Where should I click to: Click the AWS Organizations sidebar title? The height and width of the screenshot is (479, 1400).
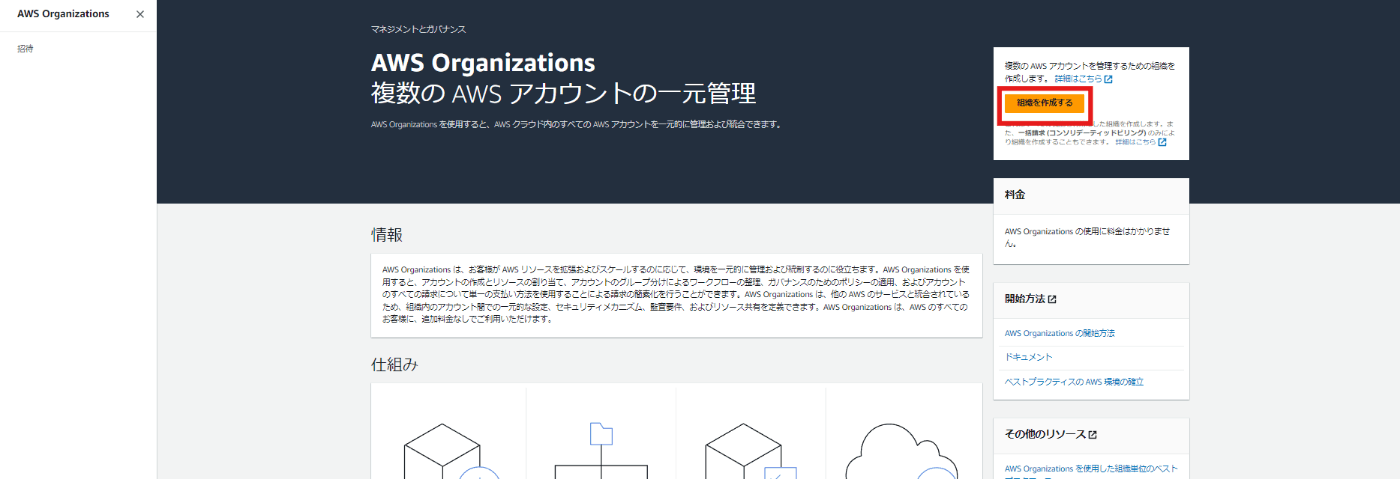63,14
